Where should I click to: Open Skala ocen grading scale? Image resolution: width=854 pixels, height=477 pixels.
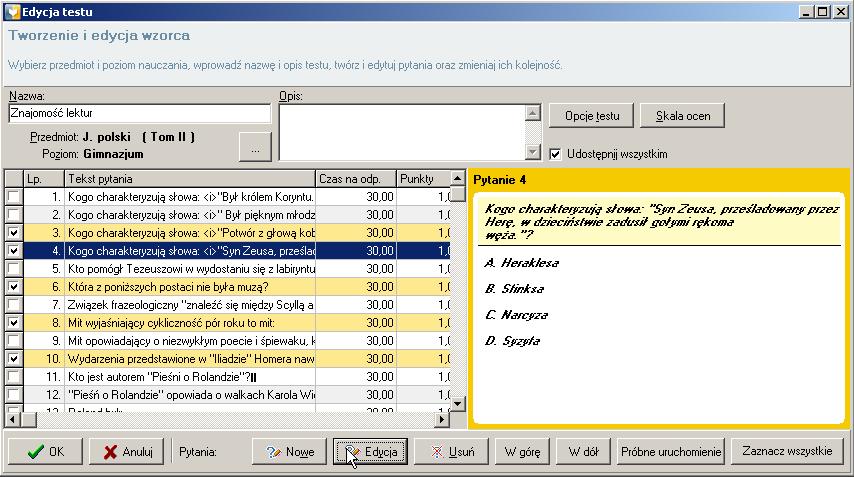pos(682,115)
